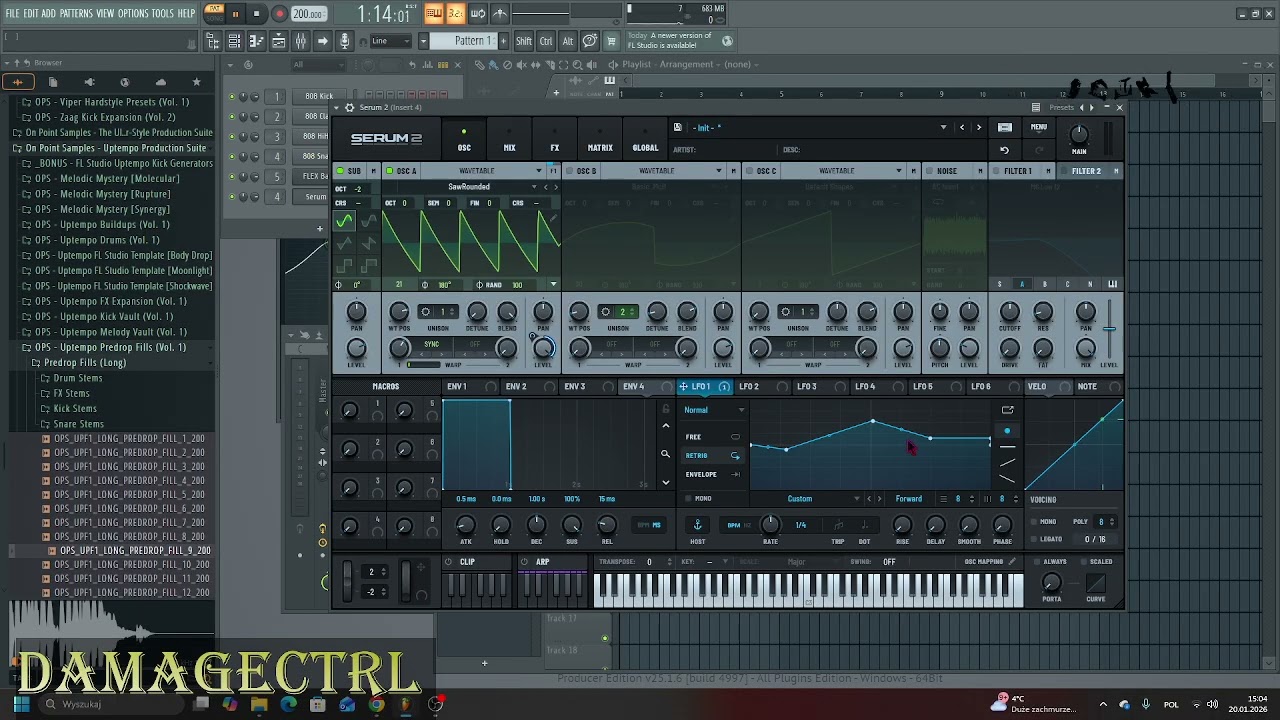
Task: Click the envelope lock icon
Action: (665, 409)
